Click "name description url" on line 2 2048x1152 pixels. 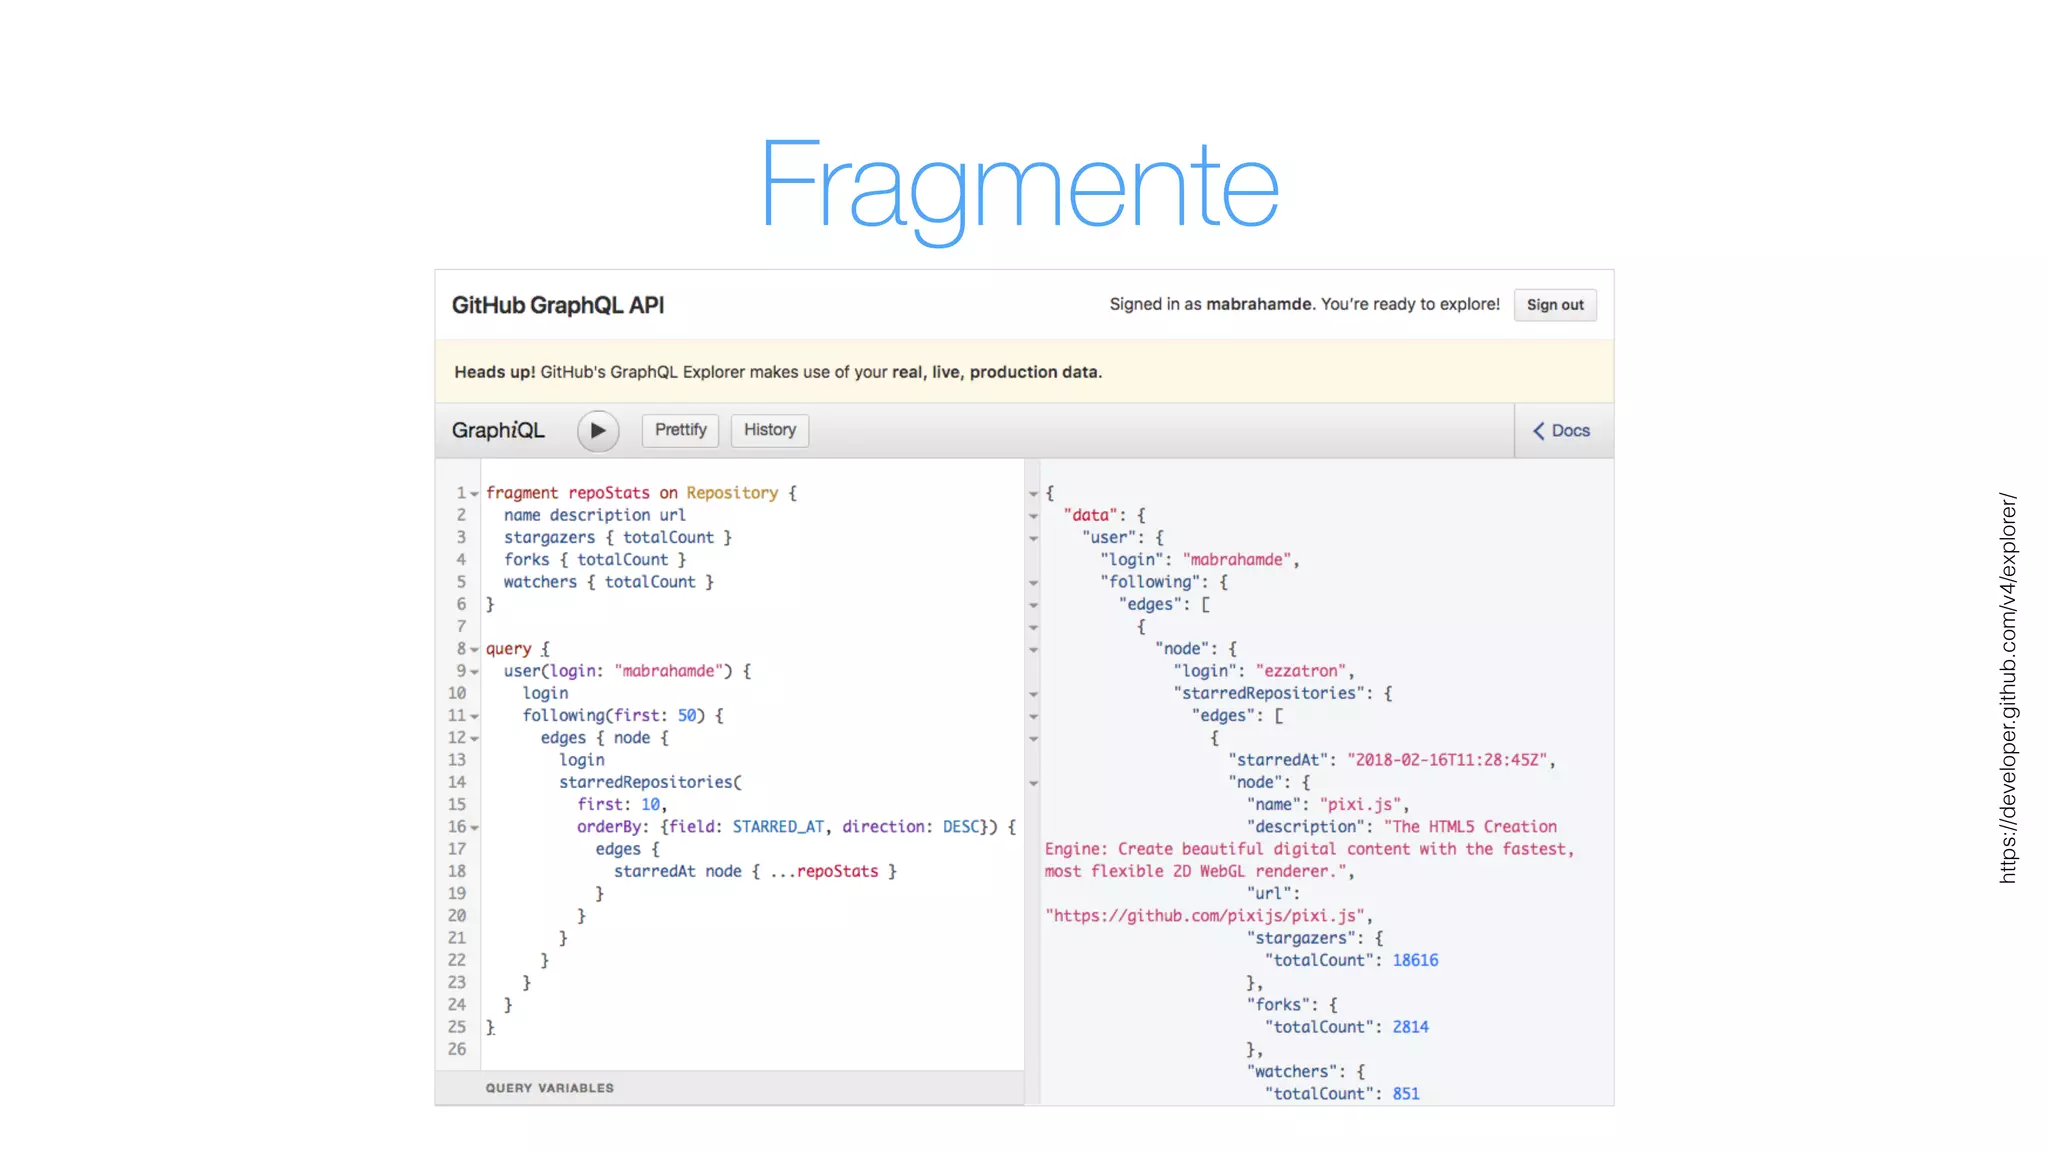click(x=595, y=515)
